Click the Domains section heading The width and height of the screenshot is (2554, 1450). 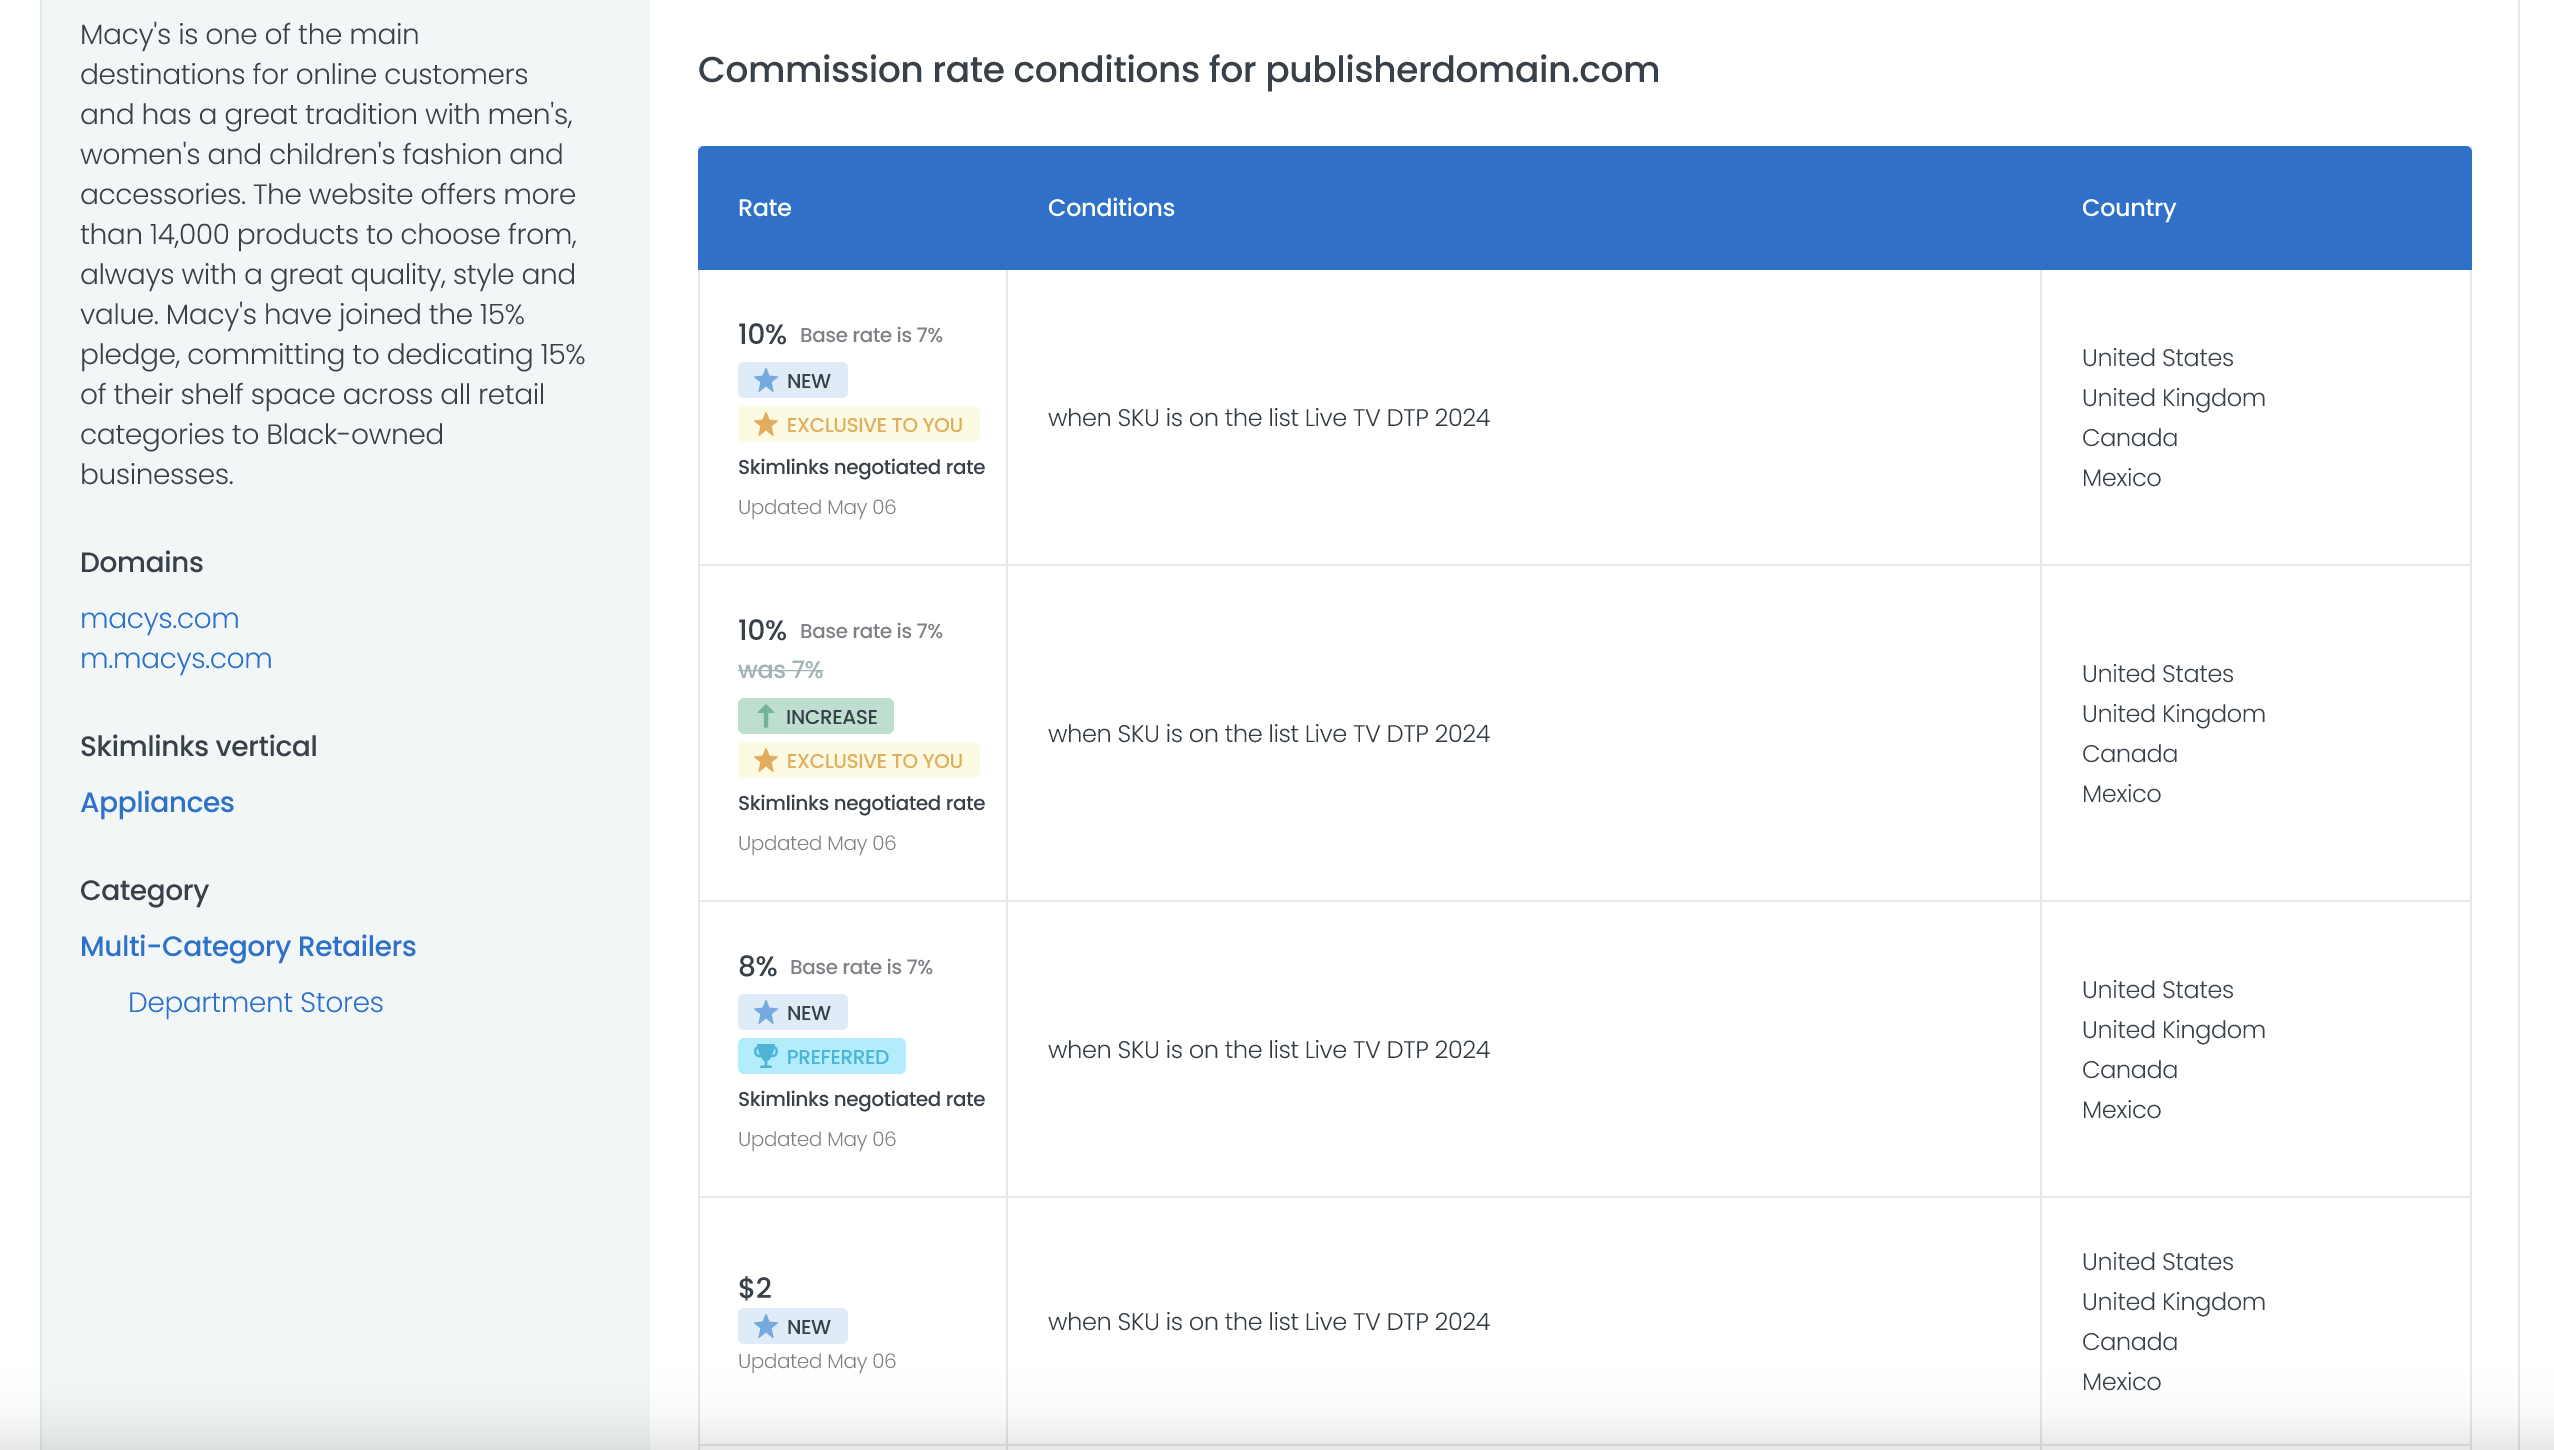tap(141, 563)
